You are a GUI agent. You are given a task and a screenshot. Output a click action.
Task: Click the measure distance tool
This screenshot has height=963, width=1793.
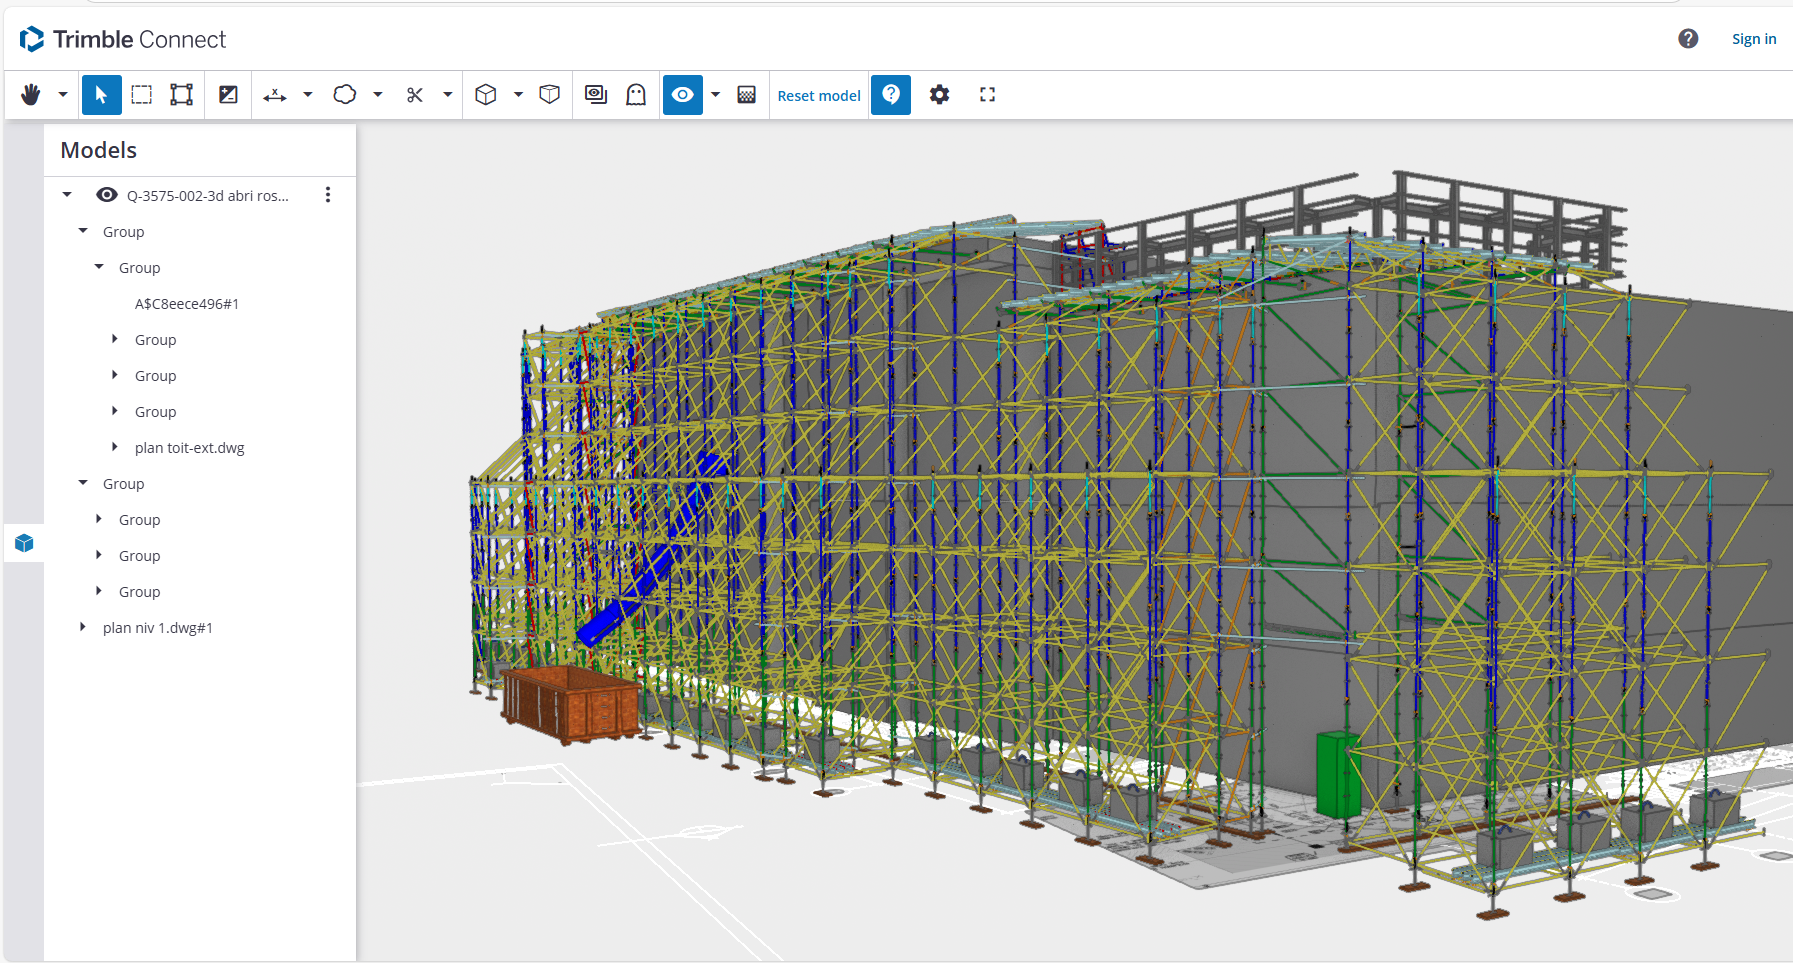point(274,95)
